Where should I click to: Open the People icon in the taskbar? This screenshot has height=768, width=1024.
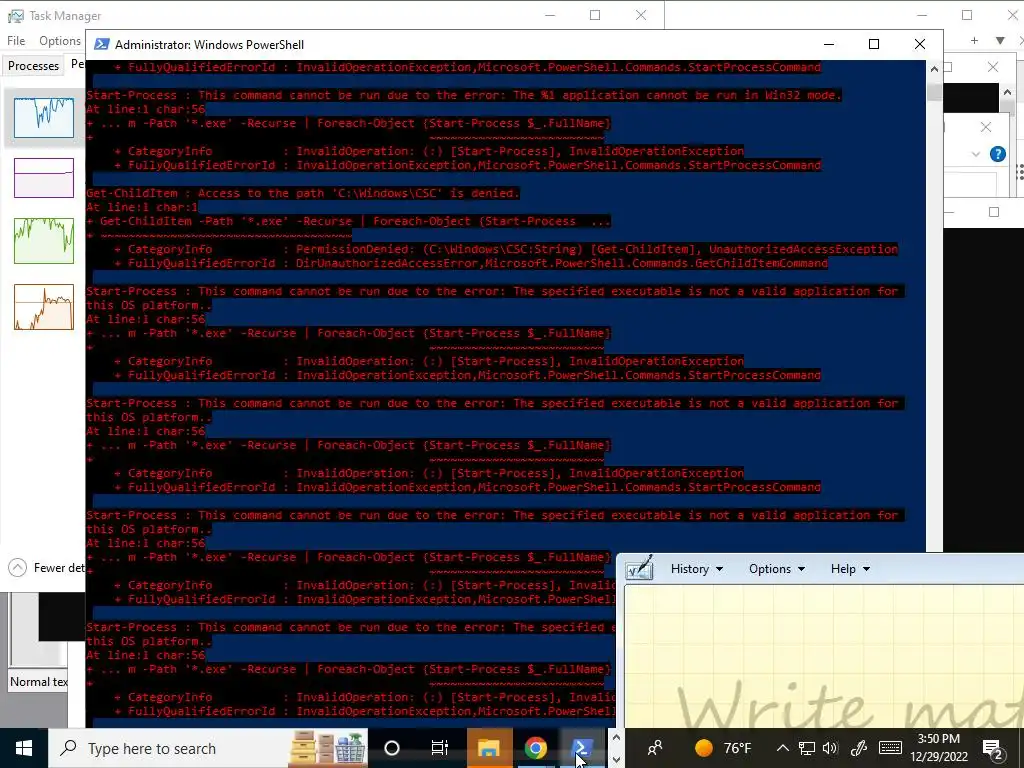(x=655, y=748)
